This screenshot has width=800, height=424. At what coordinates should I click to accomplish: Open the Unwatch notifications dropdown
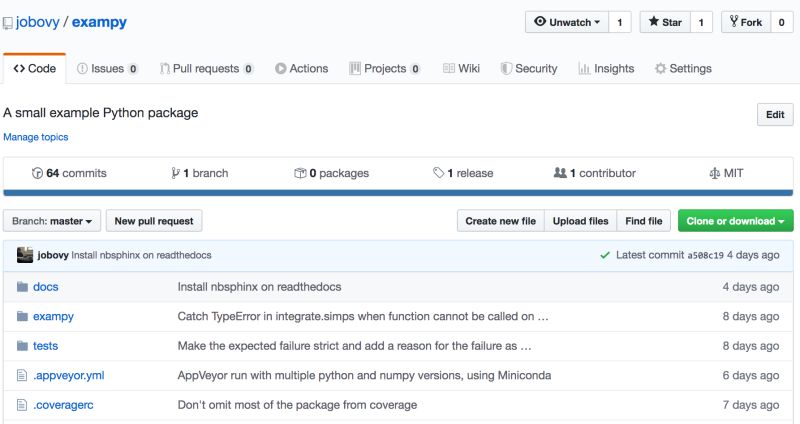point(567,22)
